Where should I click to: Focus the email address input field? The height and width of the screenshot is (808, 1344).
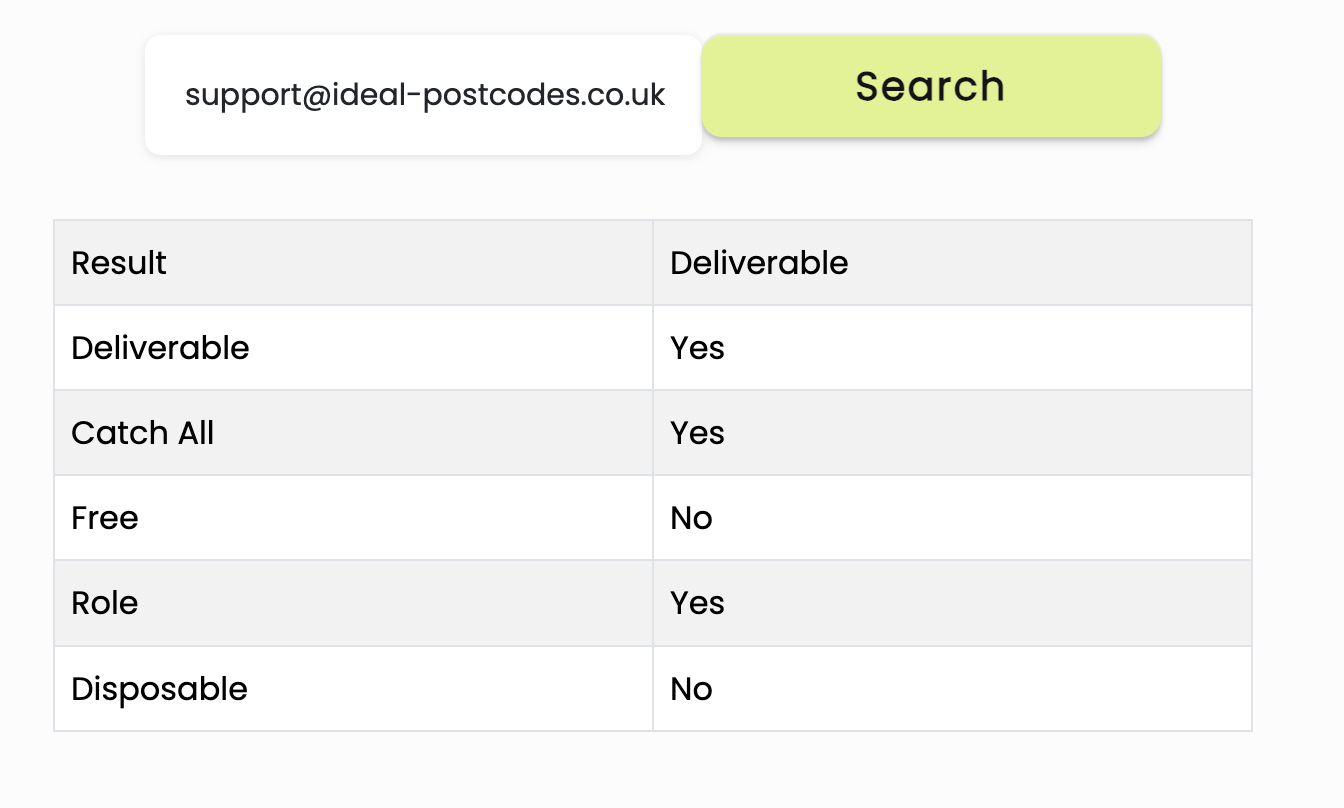pyautogui.click(x=423, y=95)
